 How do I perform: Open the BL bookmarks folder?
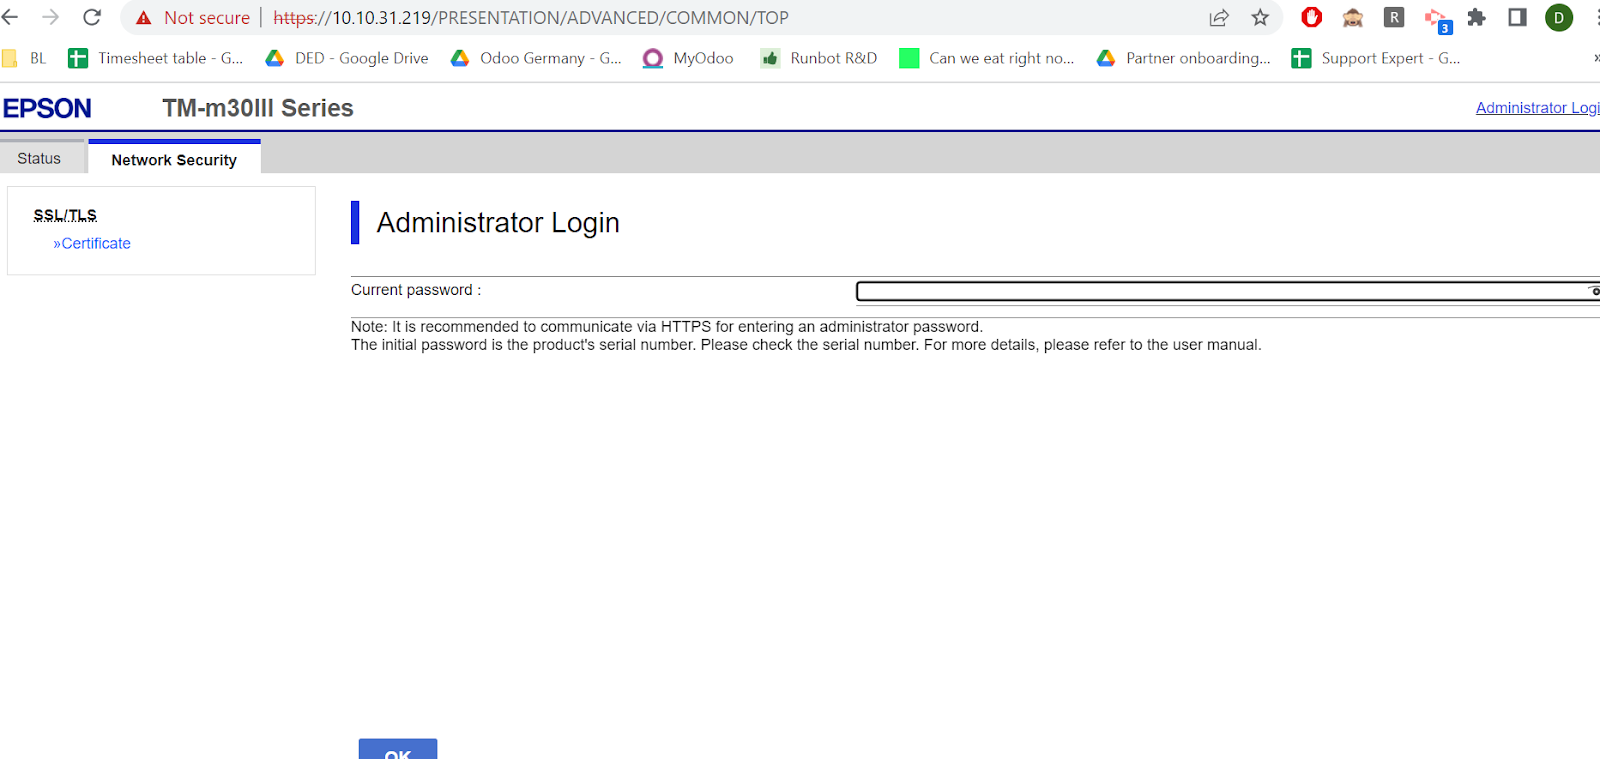tap(25, 58)
